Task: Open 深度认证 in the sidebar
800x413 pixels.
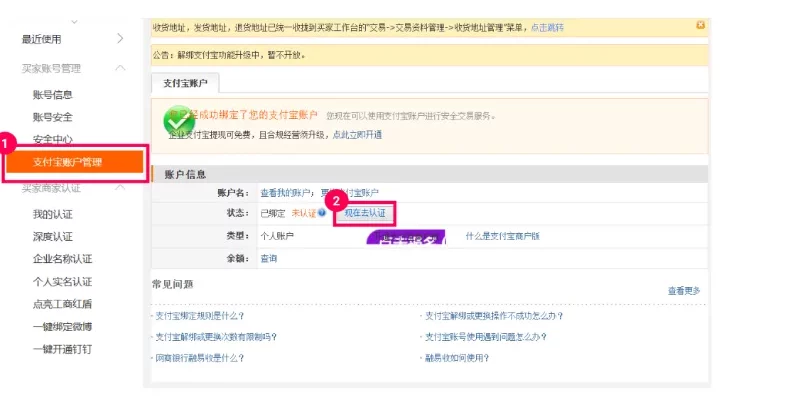Action: (x=53, y=237)
